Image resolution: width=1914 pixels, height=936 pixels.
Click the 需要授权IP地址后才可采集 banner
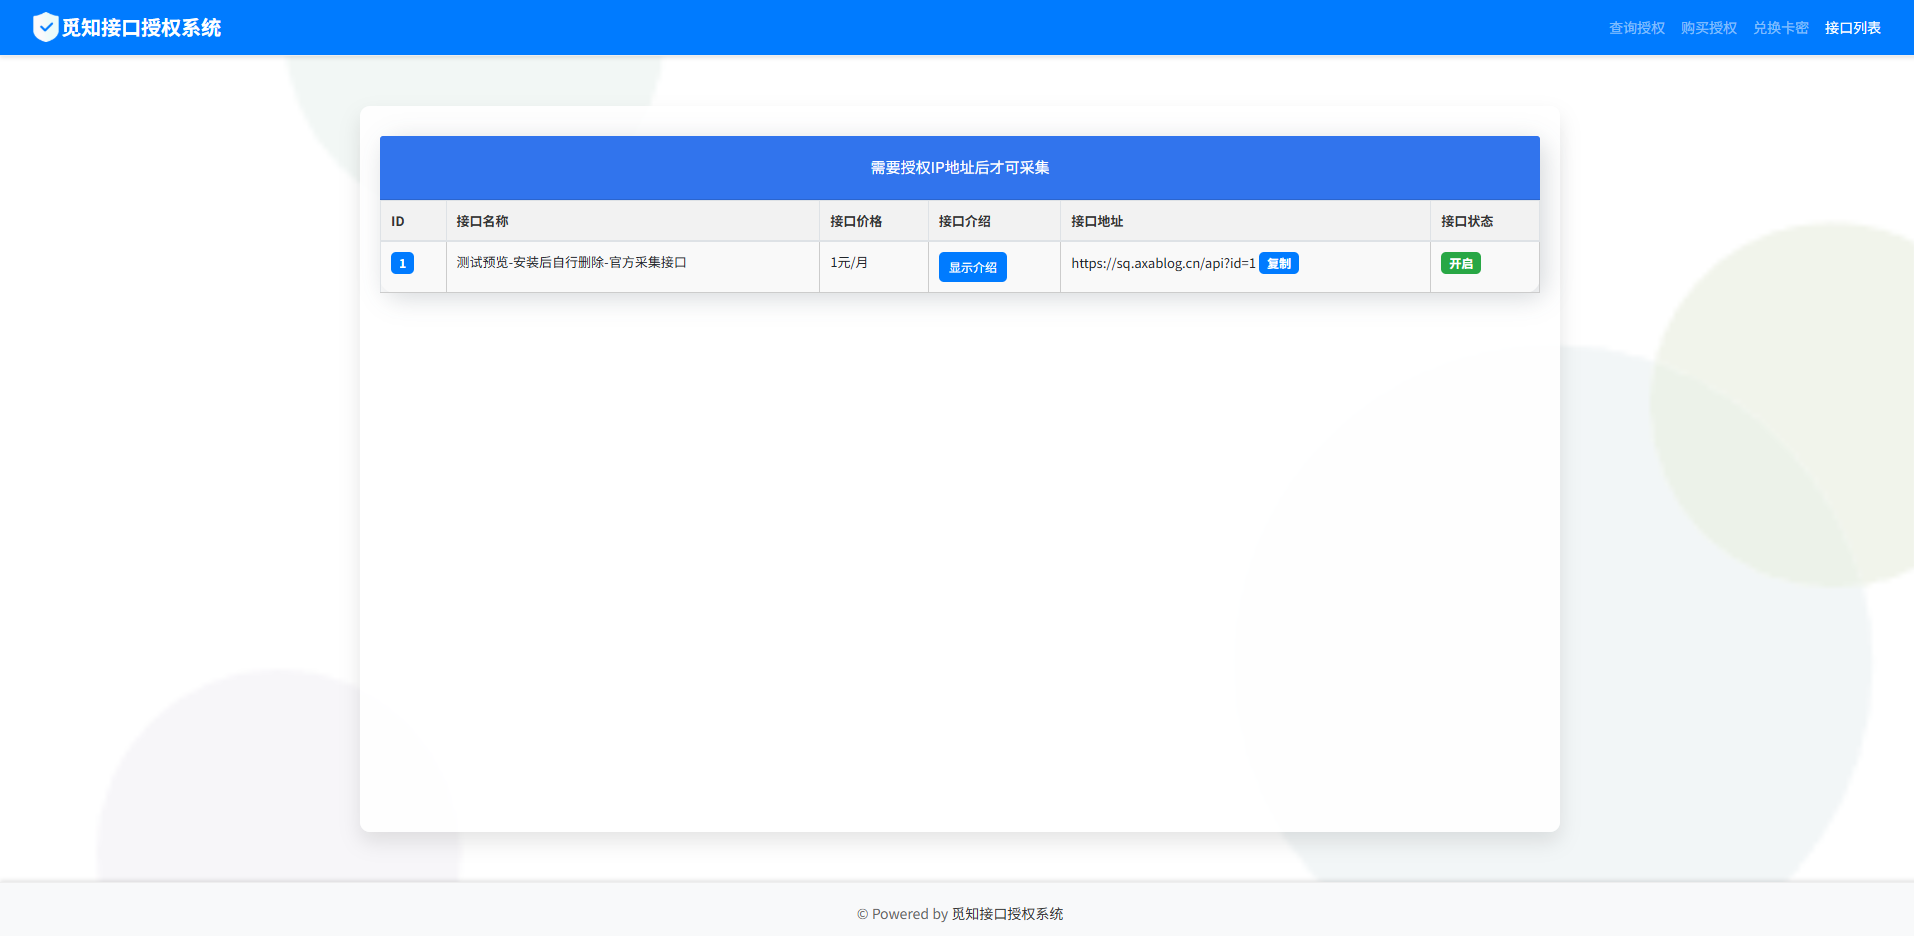click(x=959, y=168)
